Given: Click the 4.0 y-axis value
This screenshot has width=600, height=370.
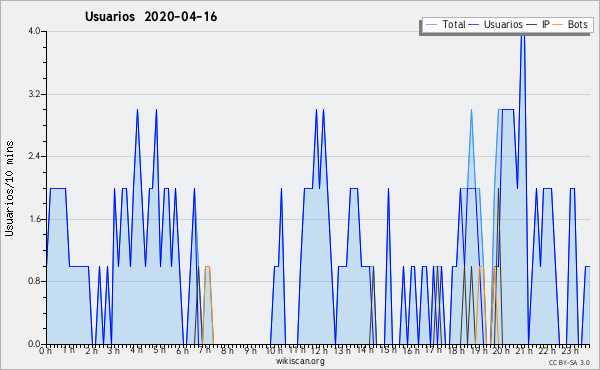Looking at the screenshot, I should click(x=34, y=31).
